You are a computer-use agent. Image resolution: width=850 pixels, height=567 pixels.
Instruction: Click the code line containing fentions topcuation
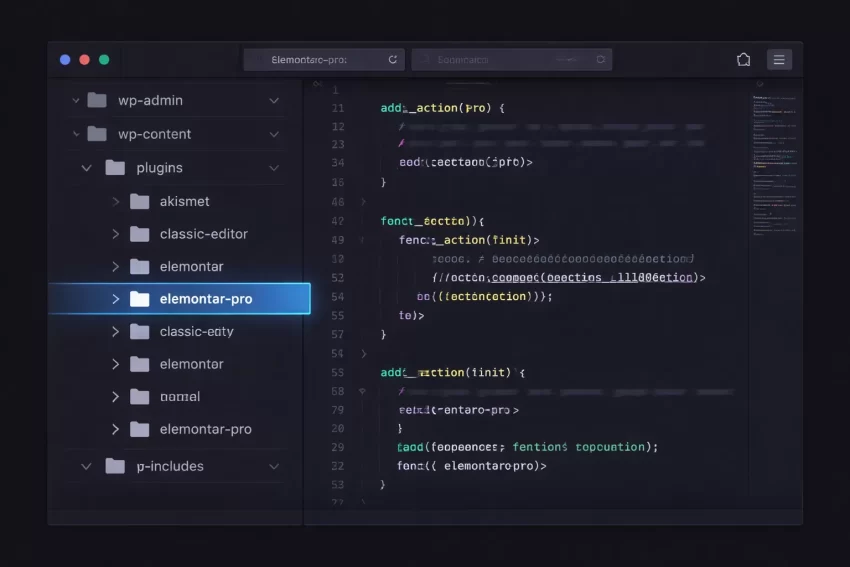(x=527, y=447)
